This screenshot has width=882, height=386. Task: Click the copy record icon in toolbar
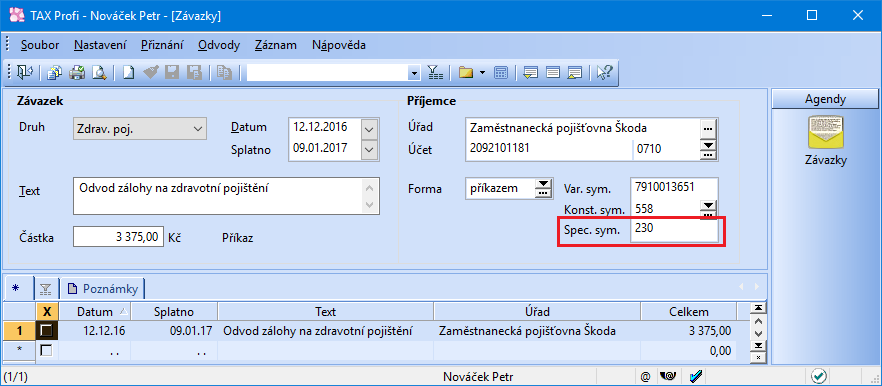[x=224, y=73]
